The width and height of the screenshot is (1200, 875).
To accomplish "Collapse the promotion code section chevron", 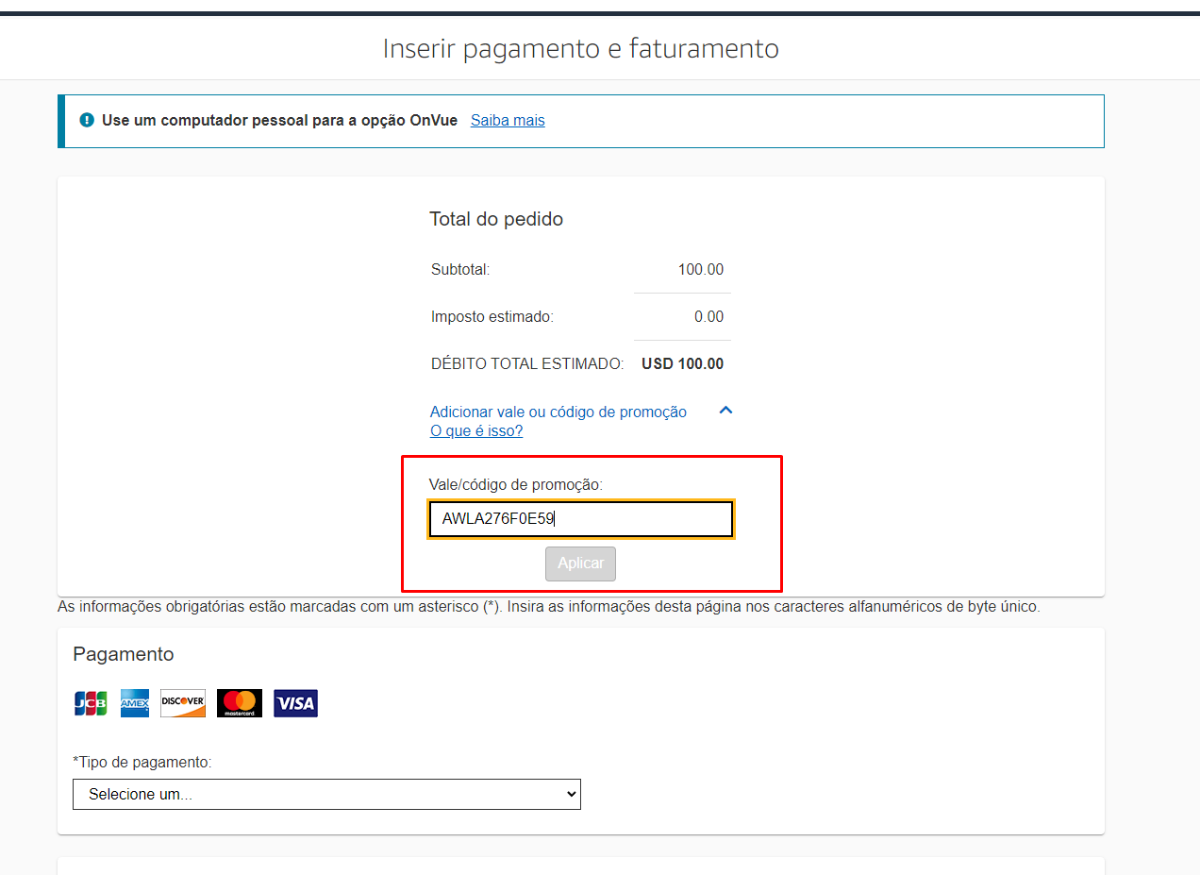I will tap(726, 410).
